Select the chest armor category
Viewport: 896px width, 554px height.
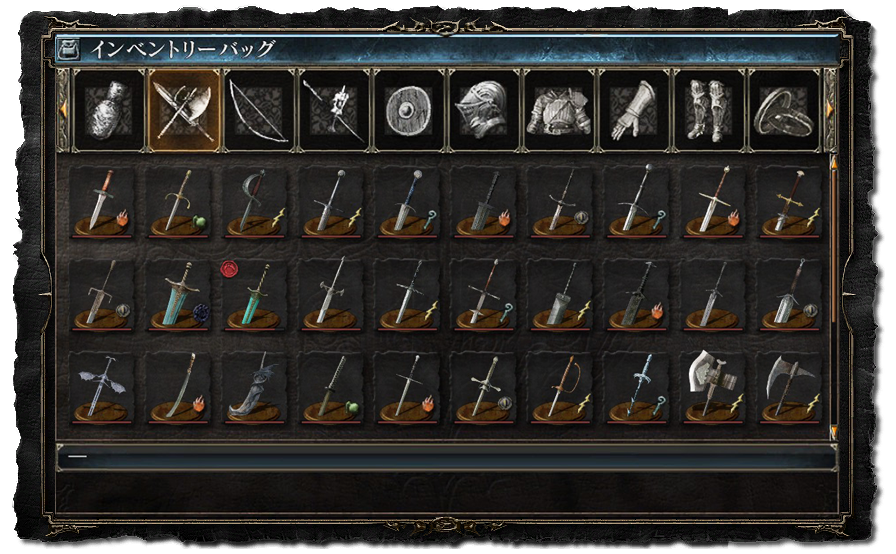[x=559, y=111]
